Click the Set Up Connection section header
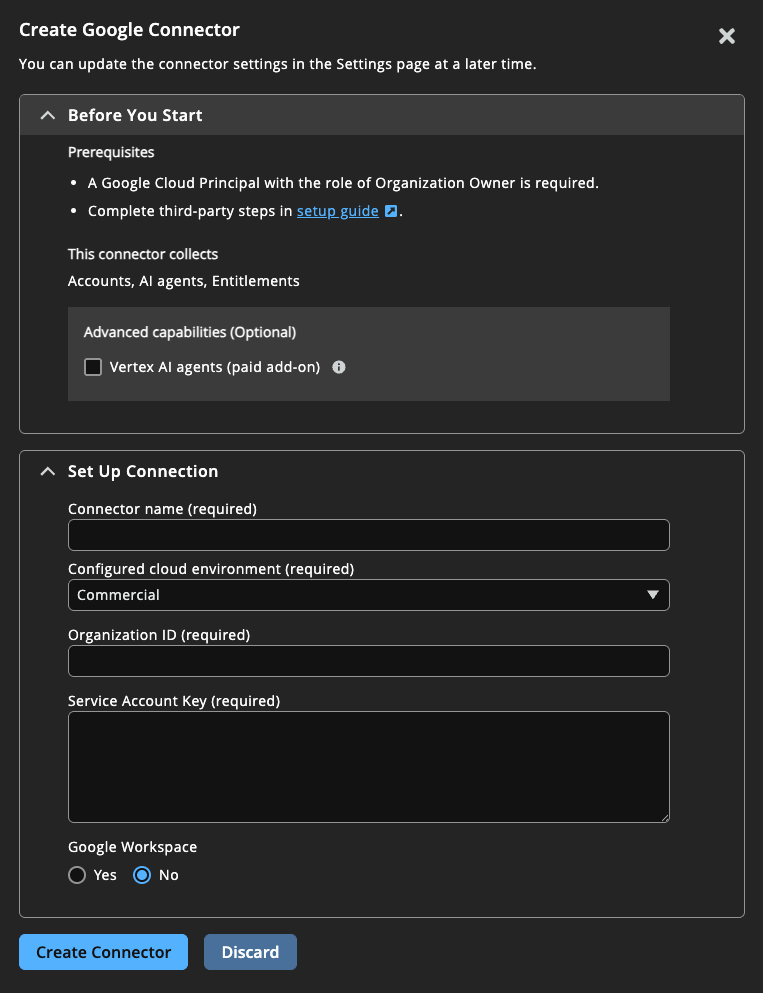This screenshot has width=763, height=993. tap(145, 471)
